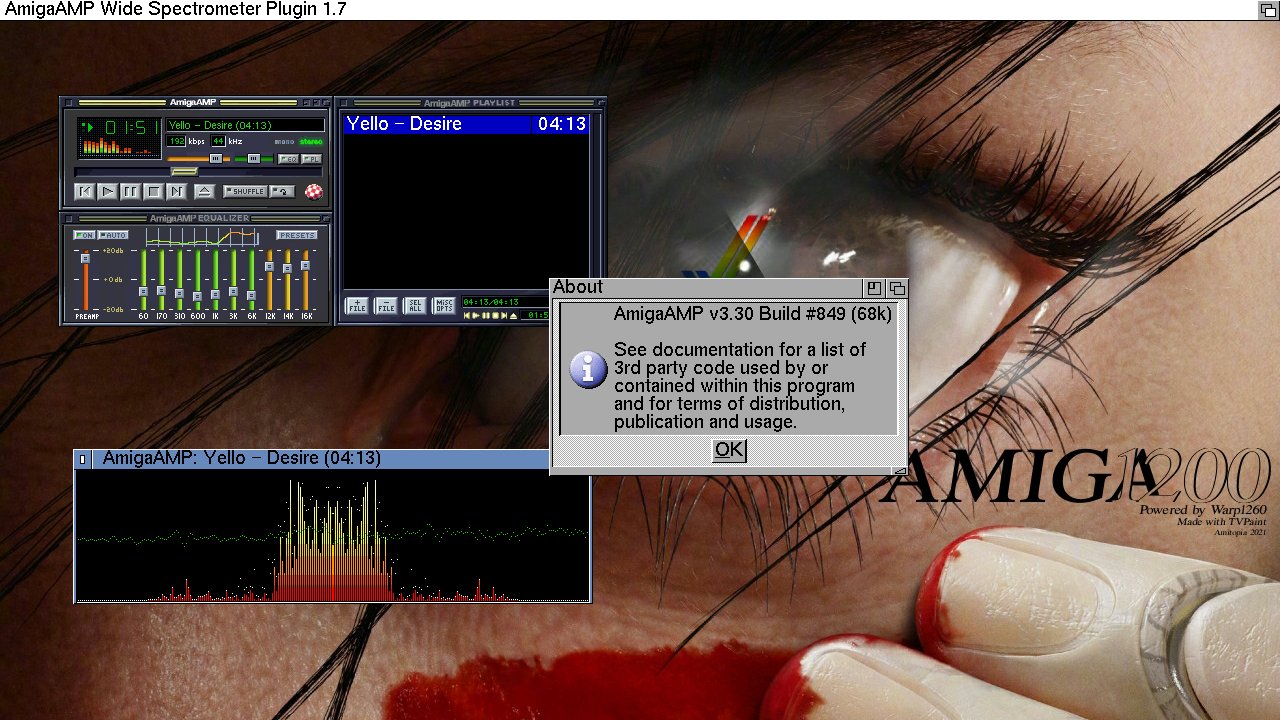Click the About dialog zoom gadget
This screenshot has width=1280, height=720.
pyautogui.click(x=874, y=288)
